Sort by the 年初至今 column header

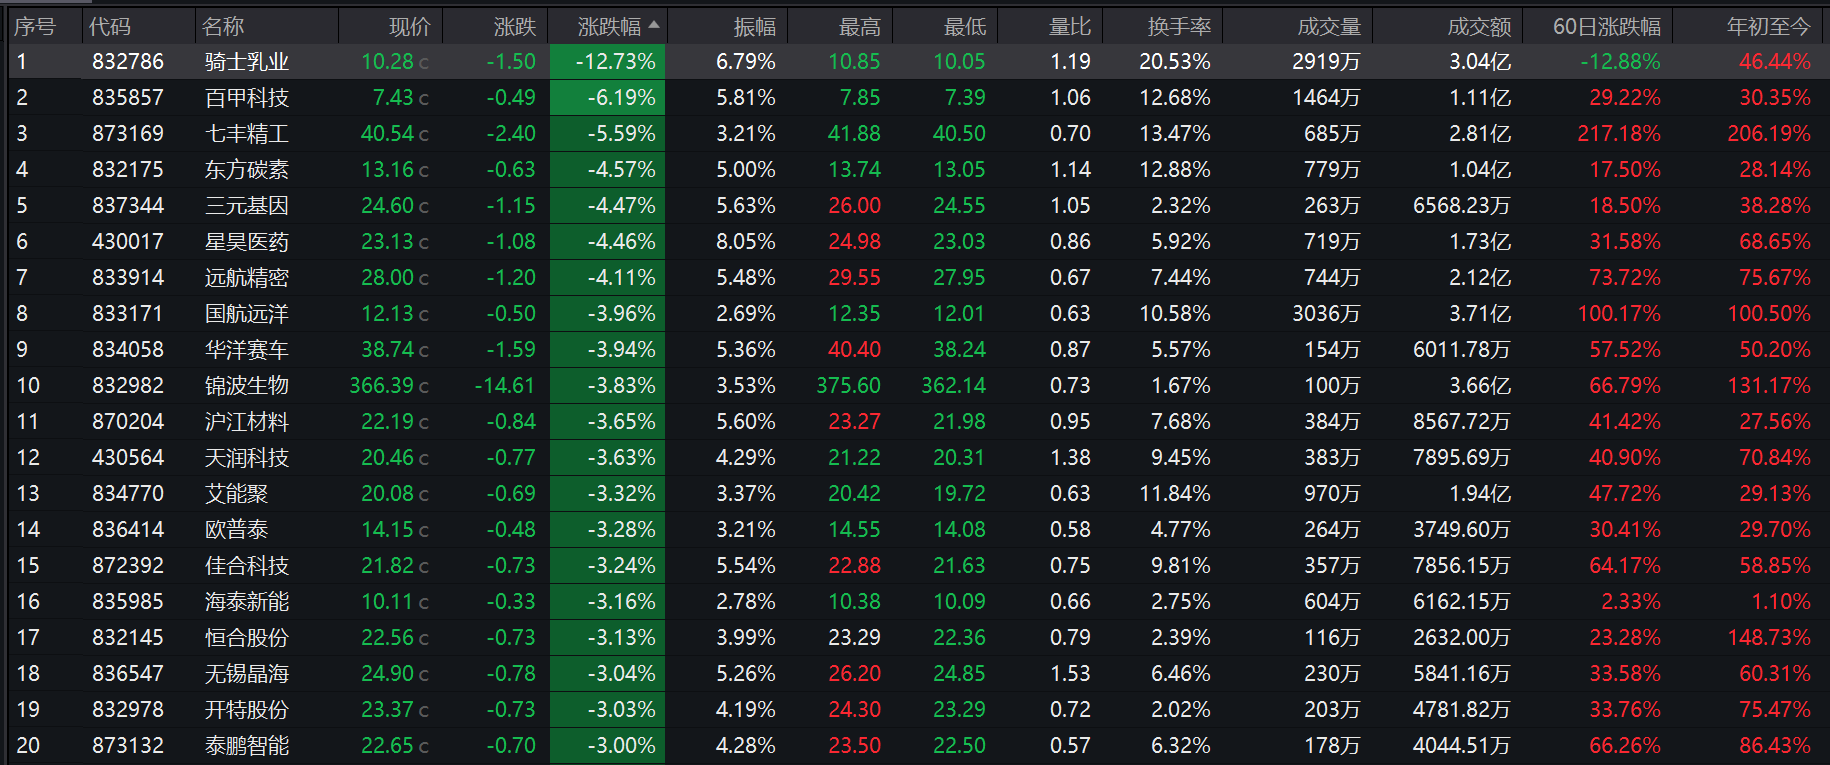(x=1769, y=27)
